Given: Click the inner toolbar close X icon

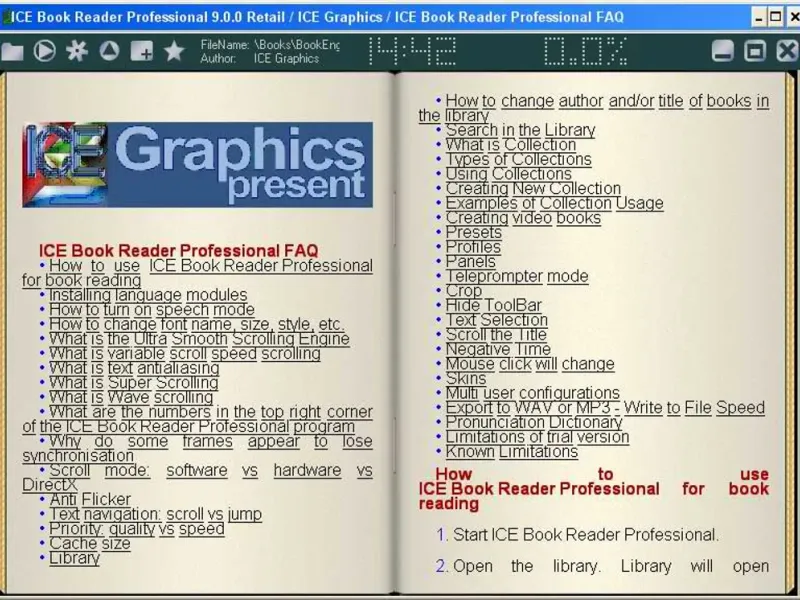Looking at the screenshot, I should point(787,51).
